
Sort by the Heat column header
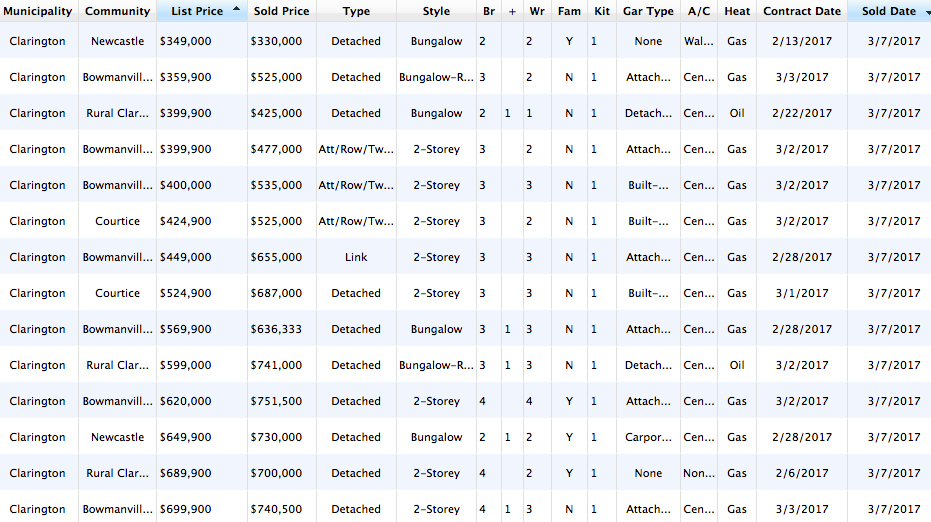[737, 12]
